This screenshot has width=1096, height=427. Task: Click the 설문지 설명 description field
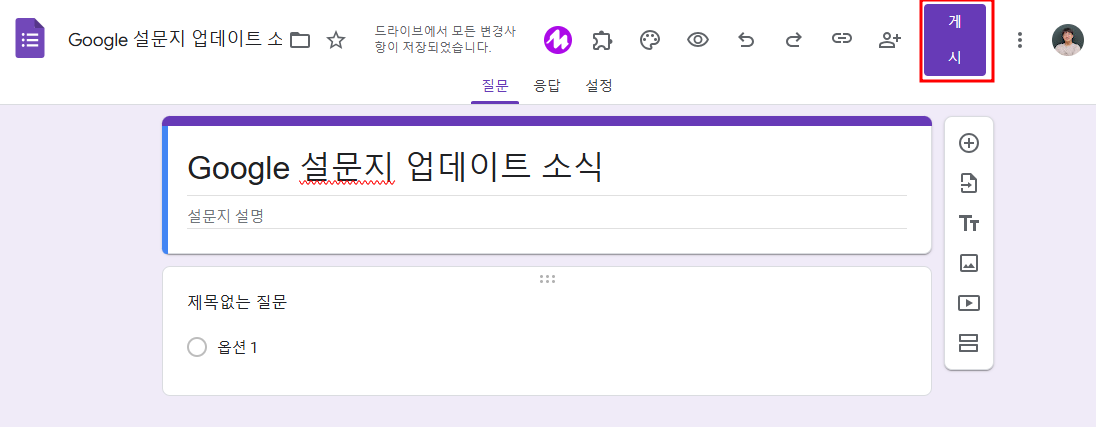[547, 216]
